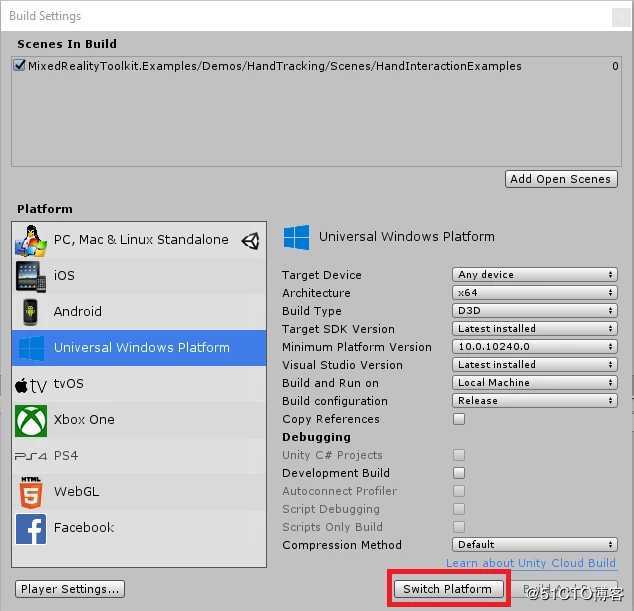Select PC, Mac & Linux Standalone platform
The height and width of the screenshot is (611, 634).
pos(139,240)
